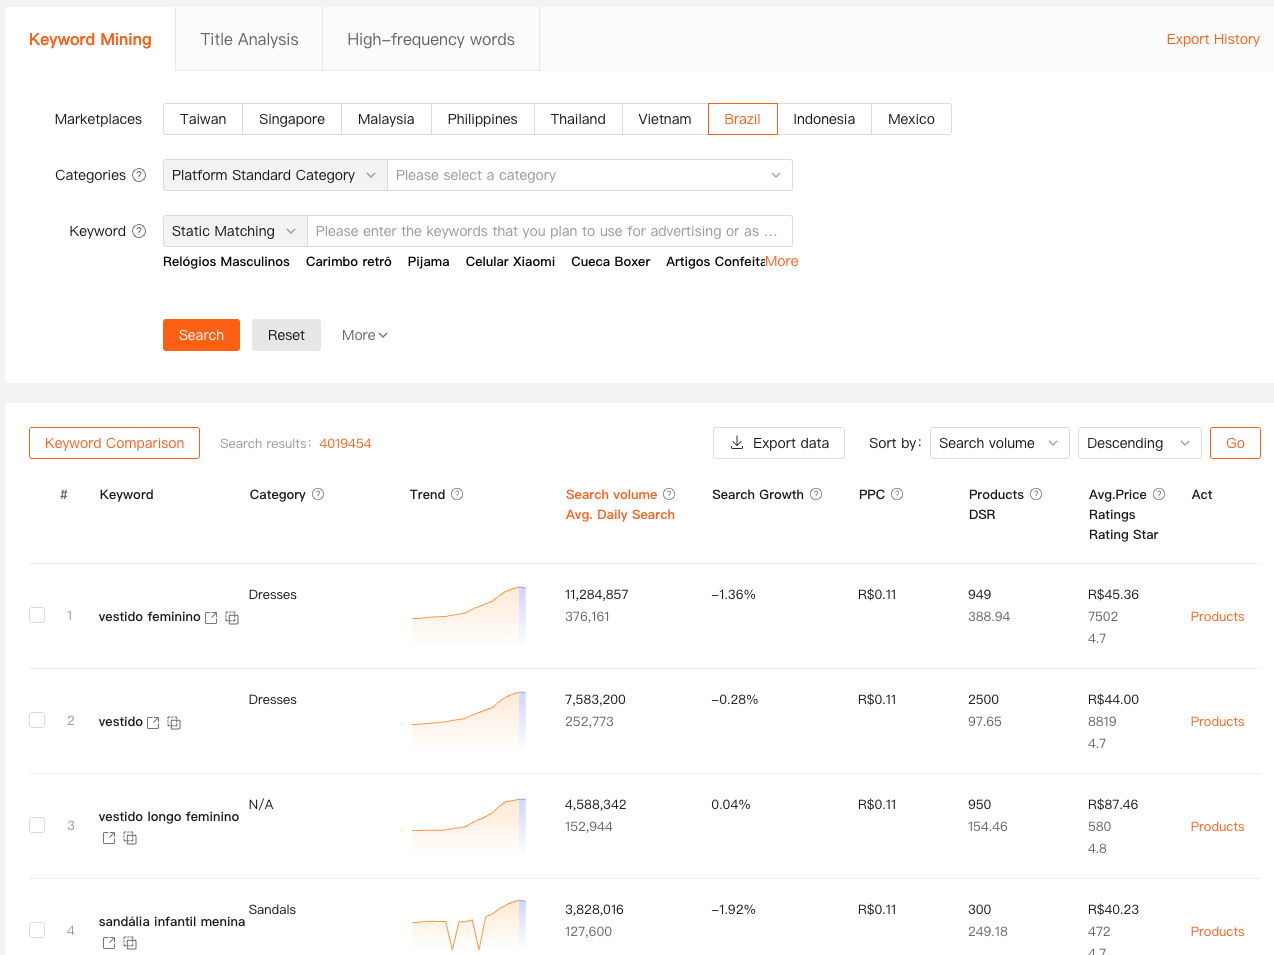The width and height of the screenshot is (1274, 955).
Task: Click the orange Search button
Action: pyautogui.click(x=201, y=335)
